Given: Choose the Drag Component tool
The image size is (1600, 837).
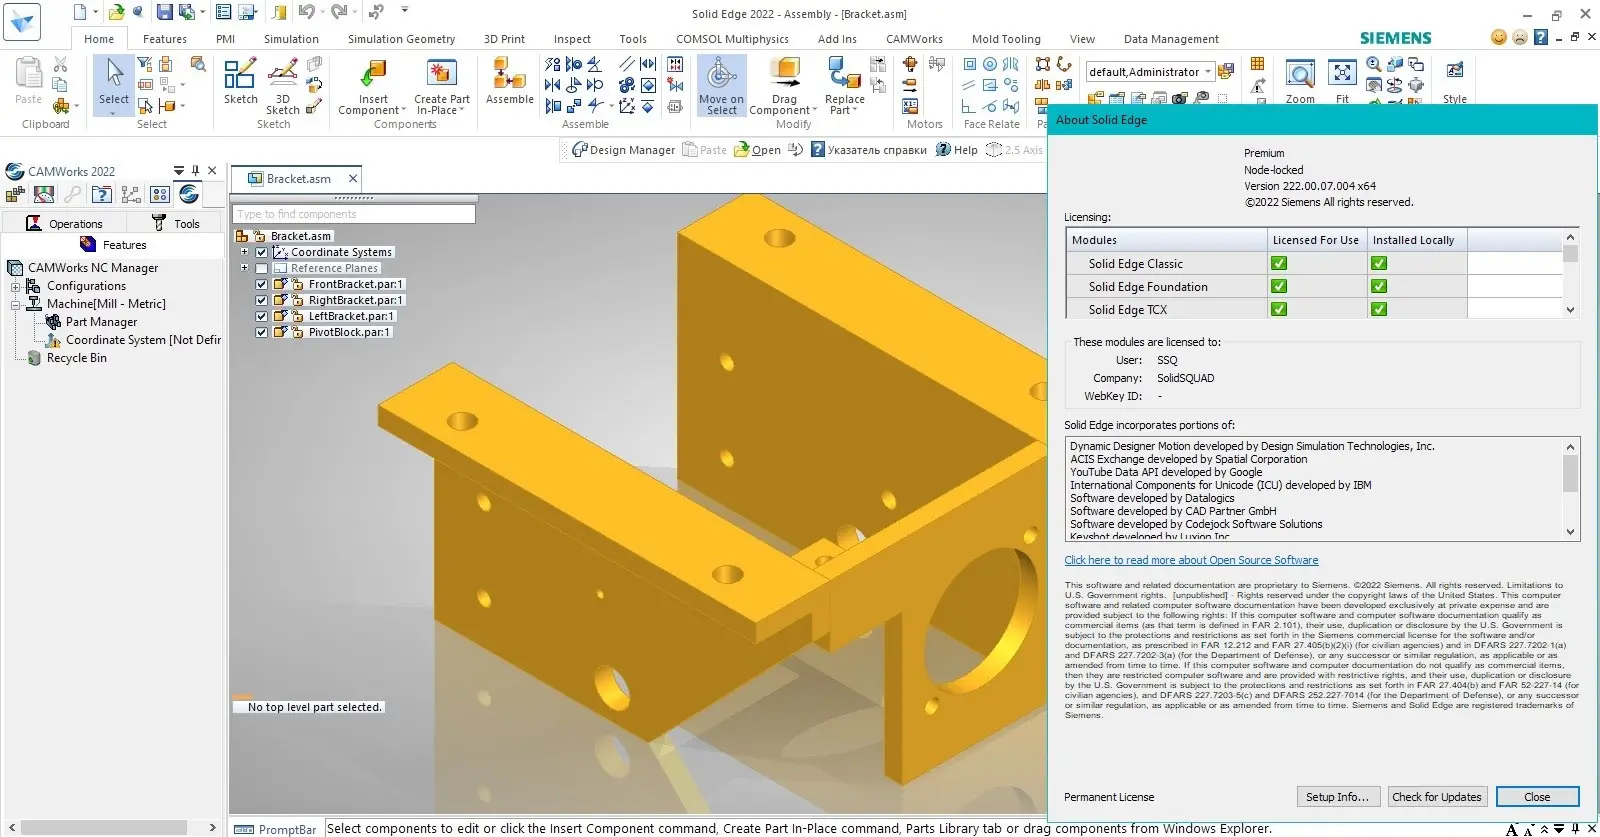Looking at the screenshot, I should point(784,86).
